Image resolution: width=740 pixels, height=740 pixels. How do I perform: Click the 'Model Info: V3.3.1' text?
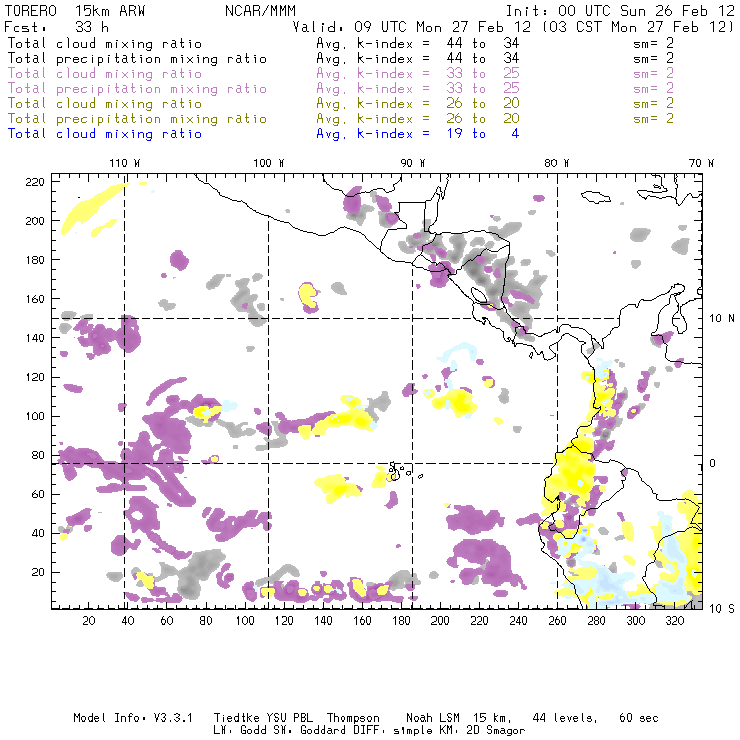tap(133, 718)
